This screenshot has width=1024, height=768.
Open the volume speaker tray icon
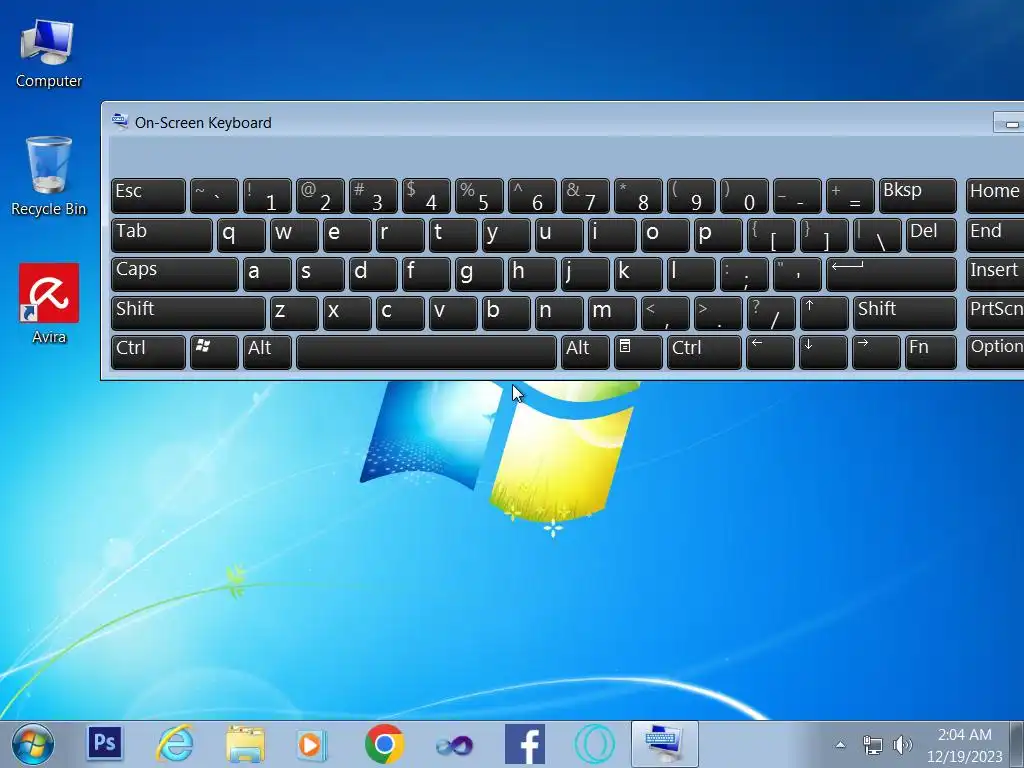(903, 744)
